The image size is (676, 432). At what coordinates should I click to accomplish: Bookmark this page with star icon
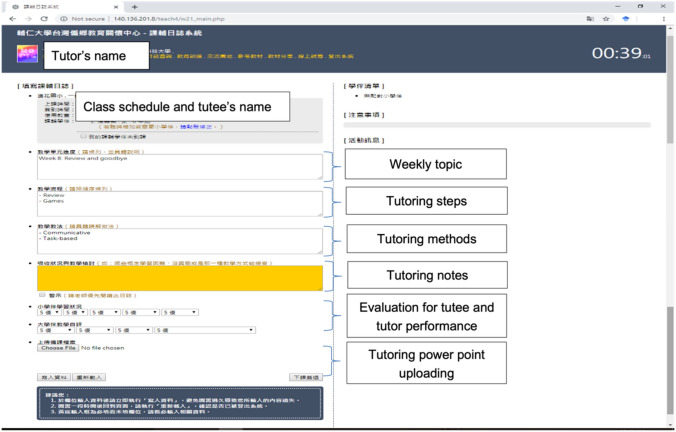pyautogui.click(x=606, y=18)
